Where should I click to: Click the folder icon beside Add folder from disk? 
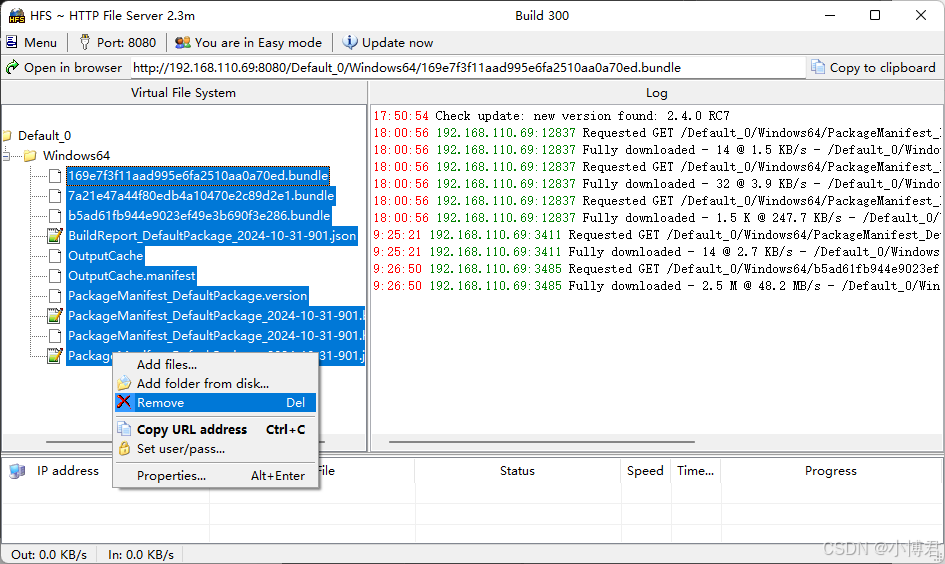coord(124,383)
